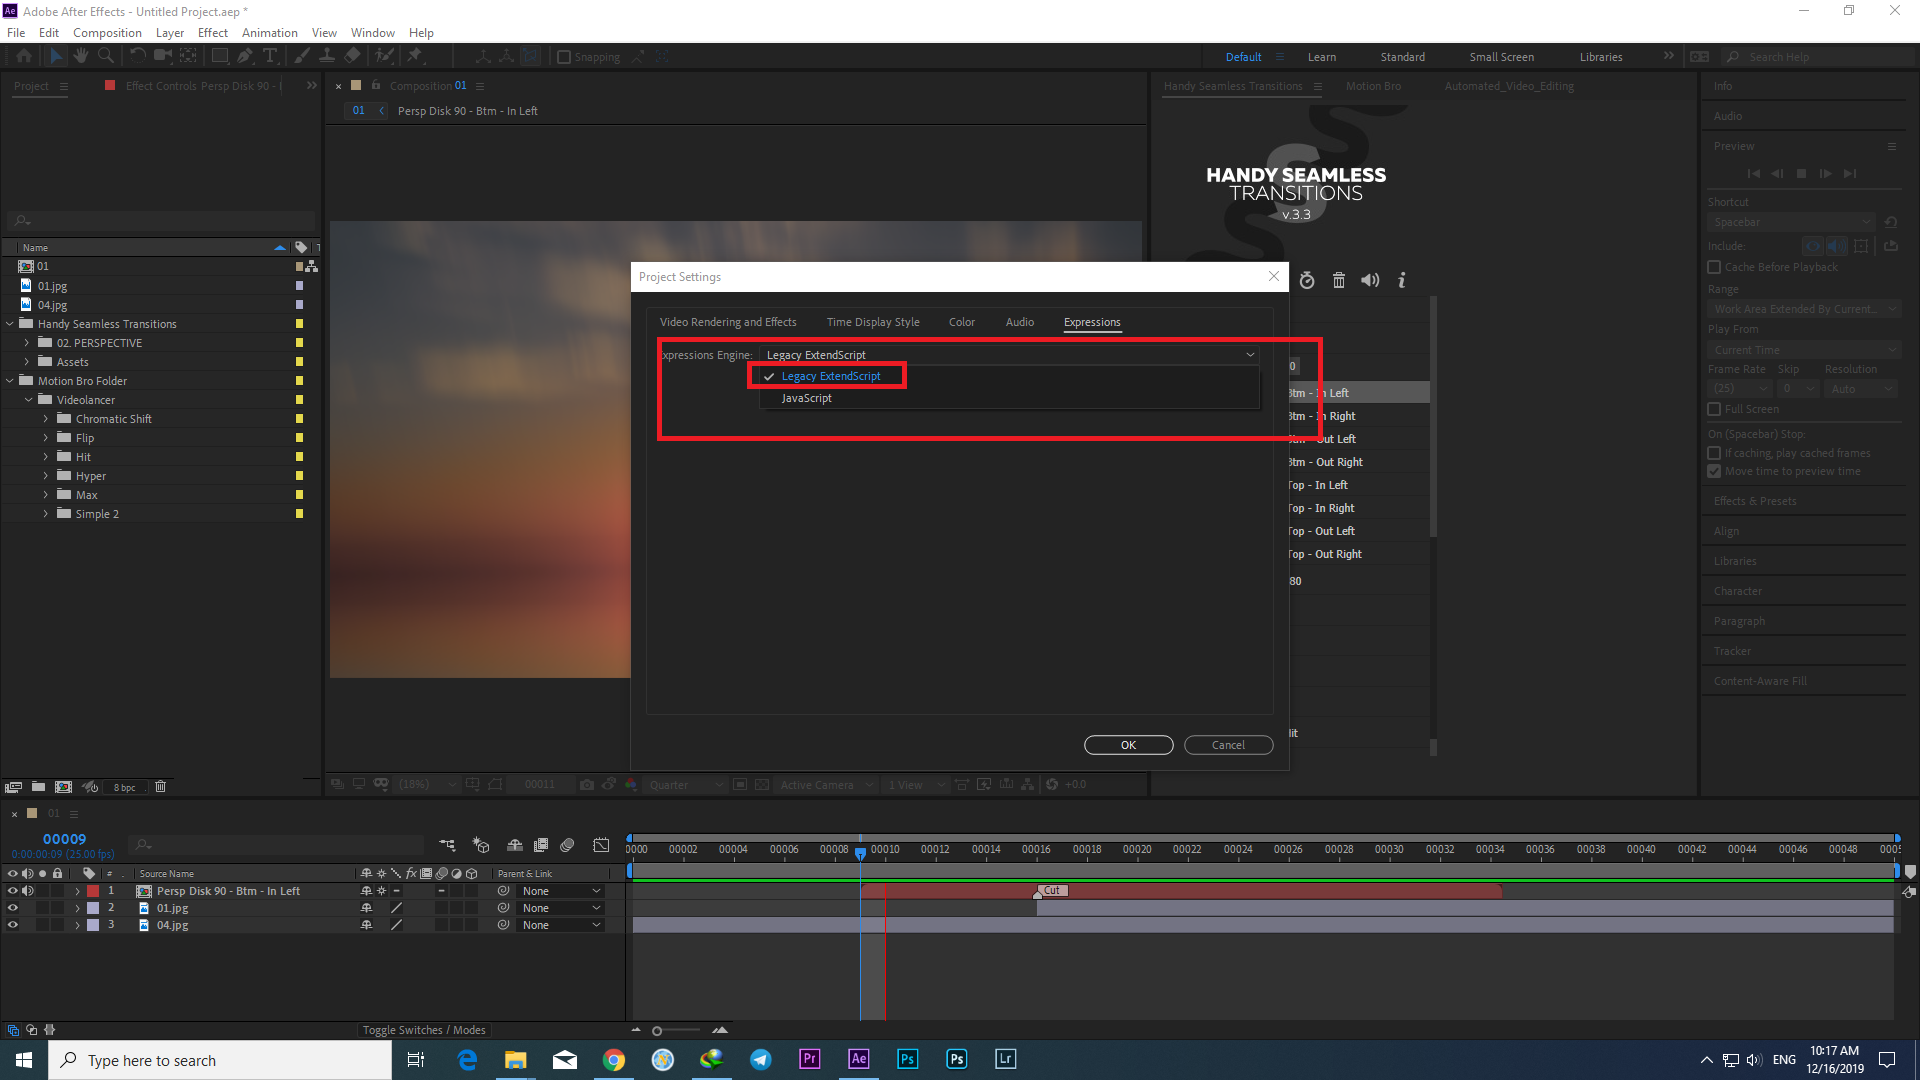Enable the Snapping checkbox
Image resolution: width=1920 pixels, height=1080 pixels.
564,57
